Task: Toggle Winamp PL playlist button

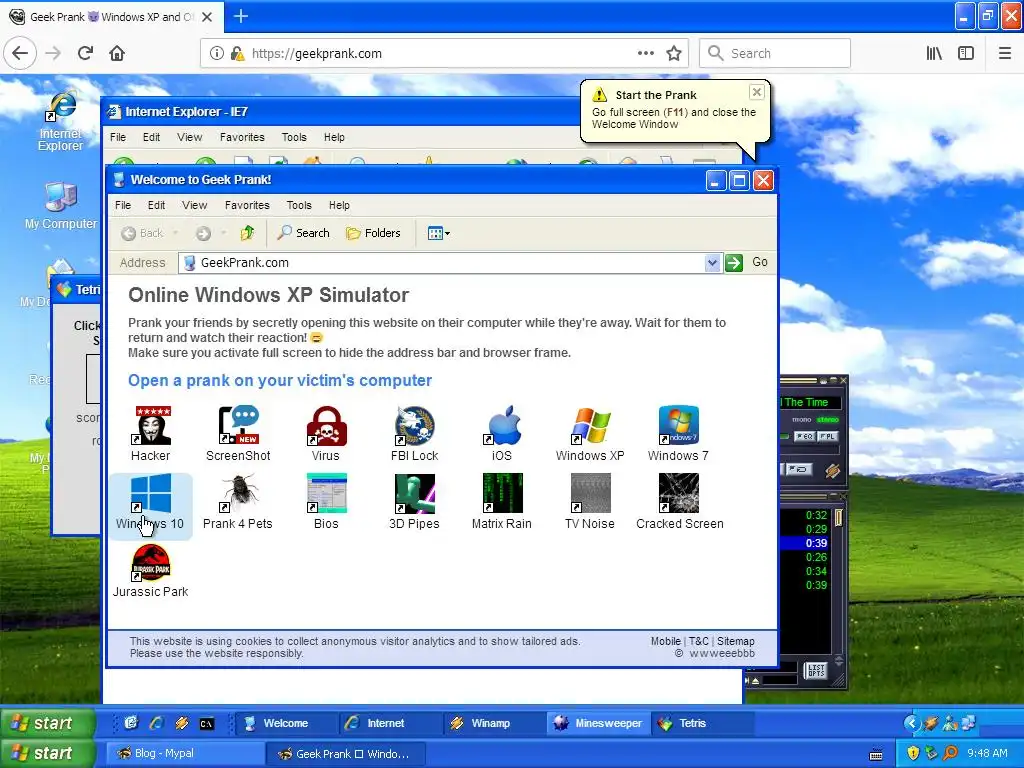Action: pyautogui.click(x=827, y=436)
